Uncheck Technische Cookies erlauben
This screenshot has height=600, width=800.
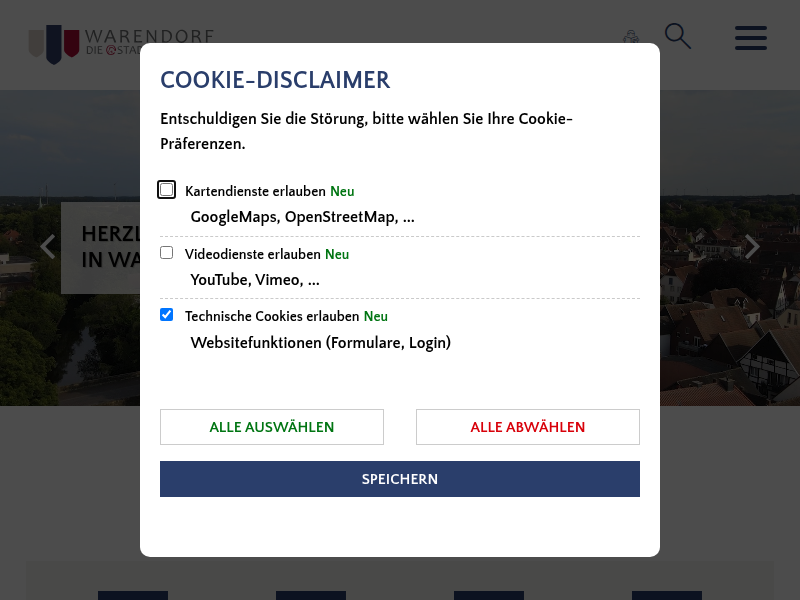pyautogui.click(x=166, y=314)
